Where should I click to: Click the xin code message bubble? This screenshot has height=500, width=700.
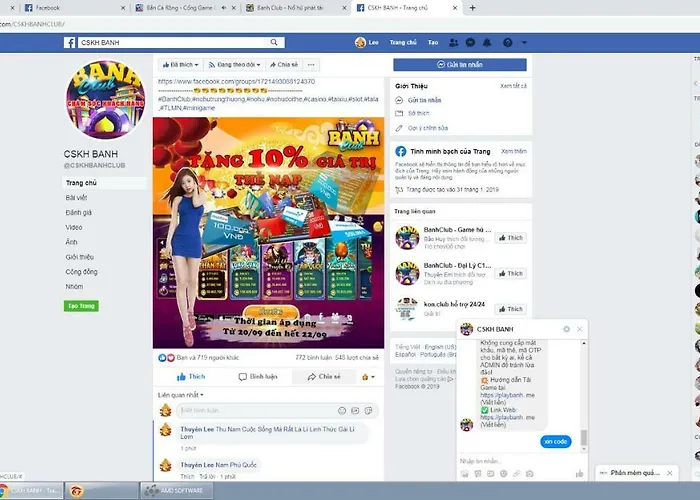556,442
